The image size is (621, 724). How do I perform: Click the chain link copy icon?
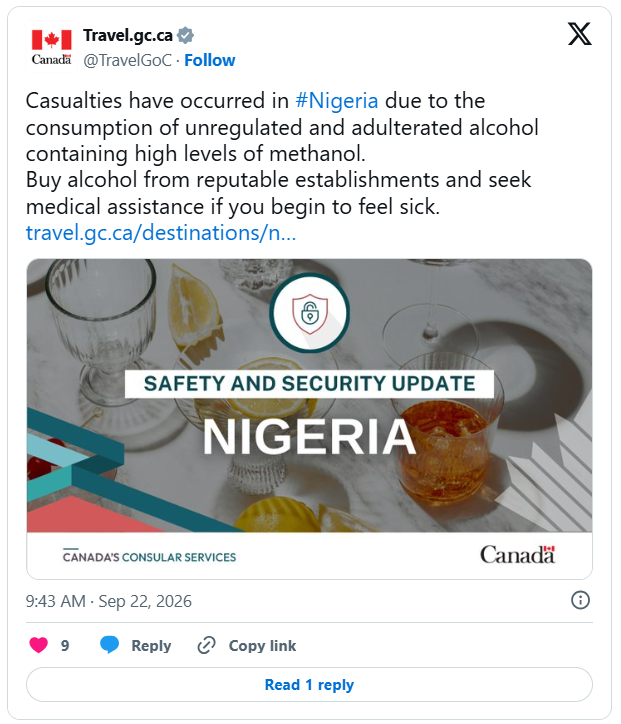pos(206,646)
